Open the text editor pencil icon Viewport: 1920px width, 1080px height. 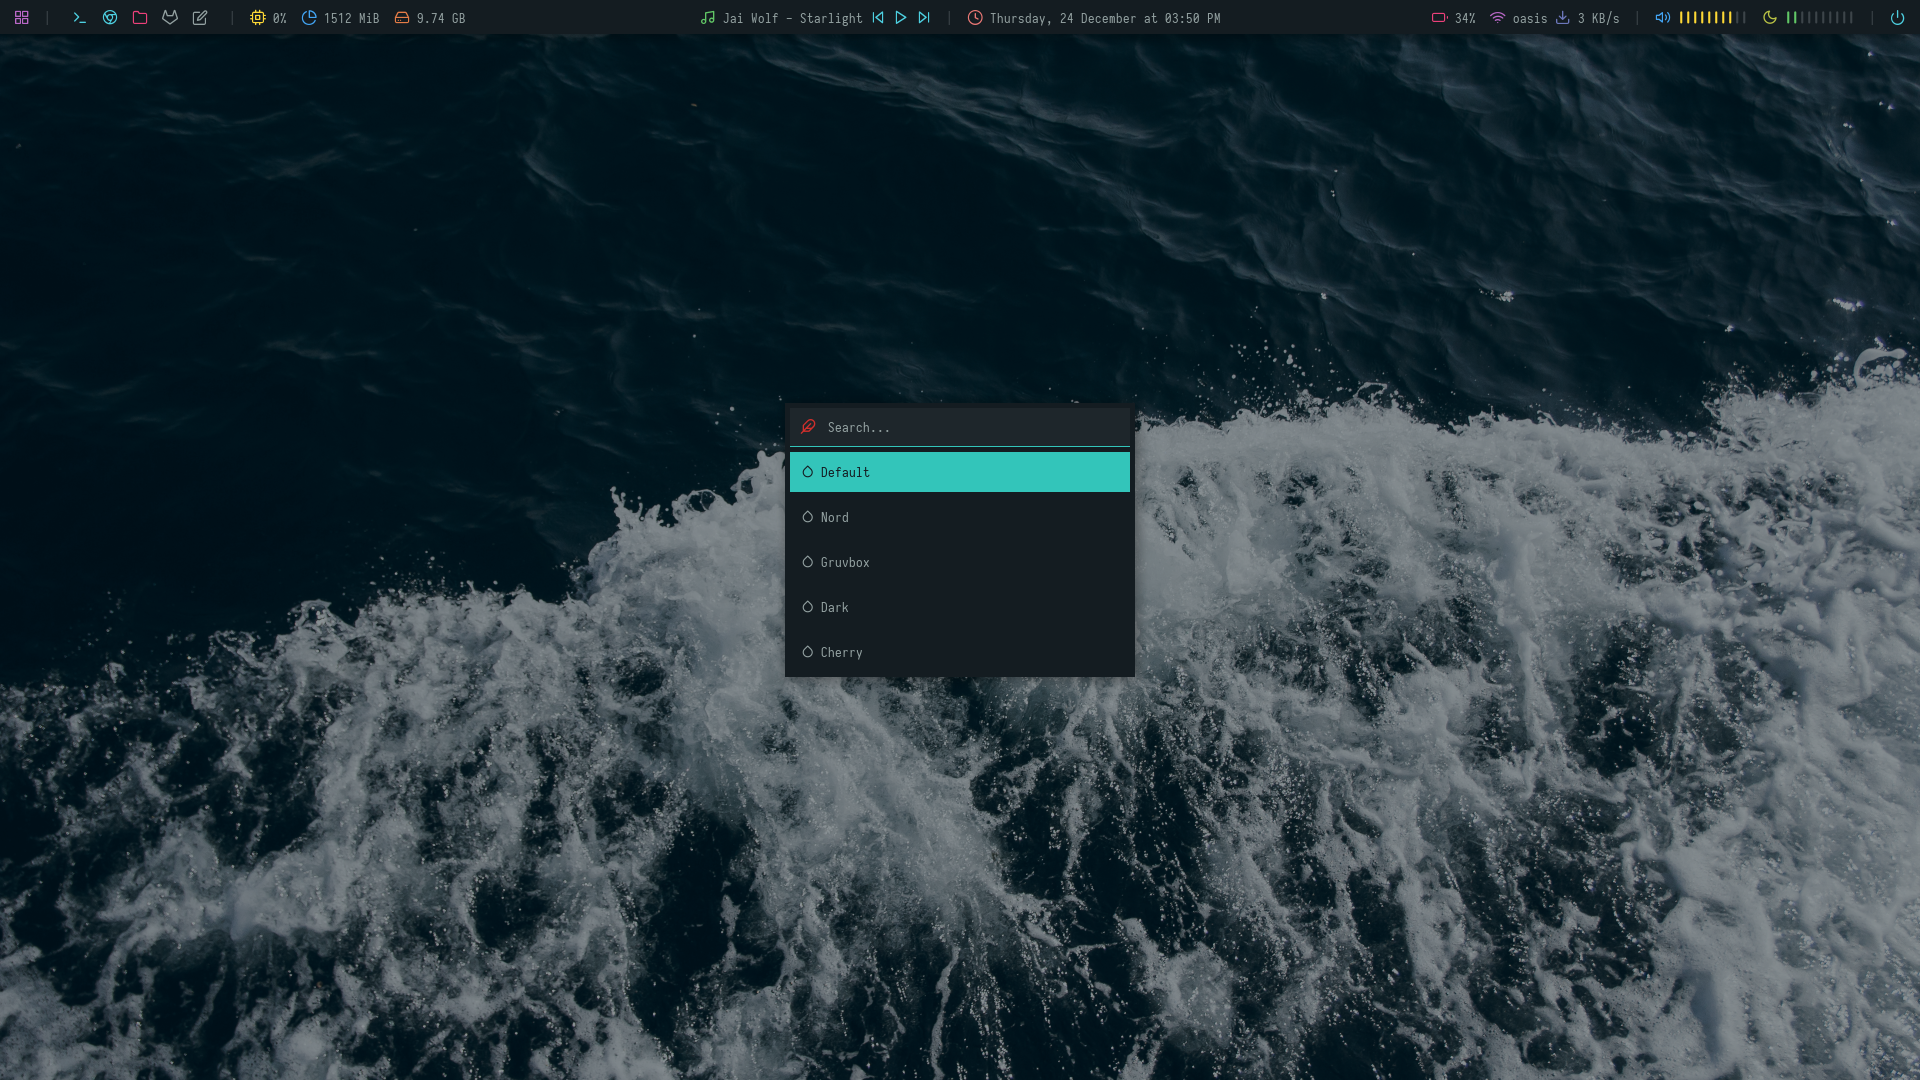tap(200, 18)
